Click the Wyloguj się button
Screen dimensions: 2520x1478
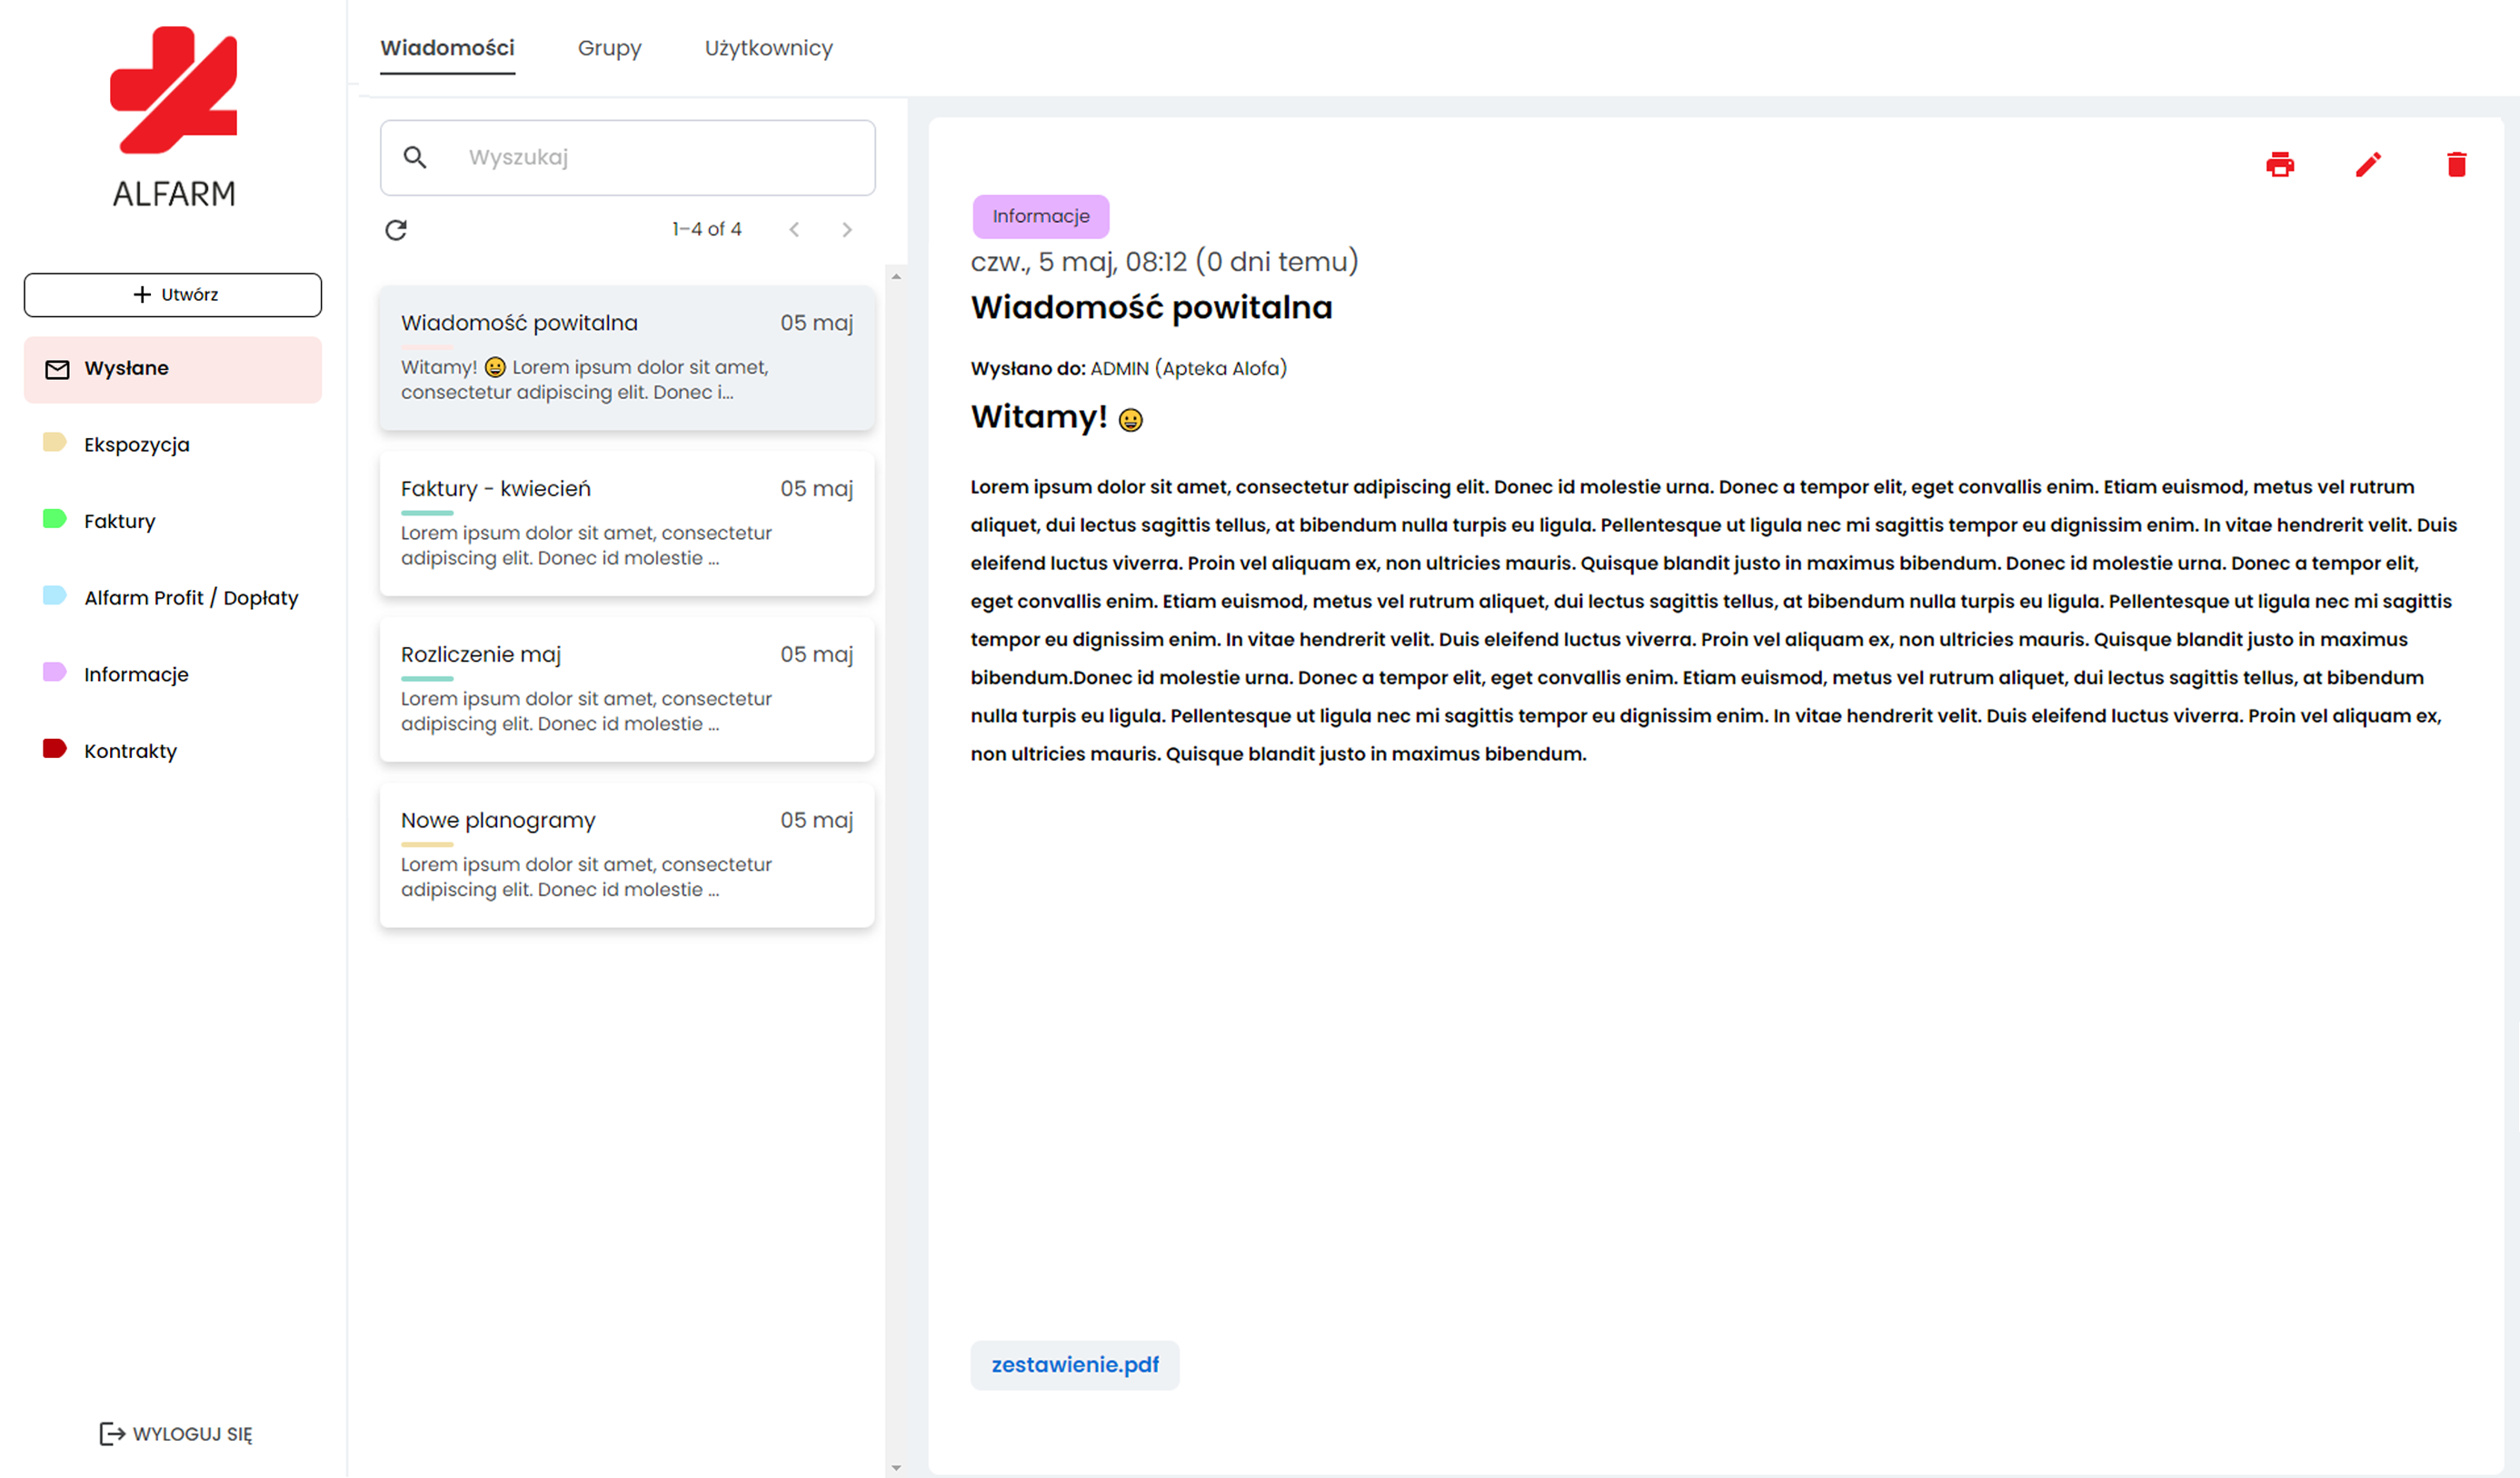coord(176,1433)
